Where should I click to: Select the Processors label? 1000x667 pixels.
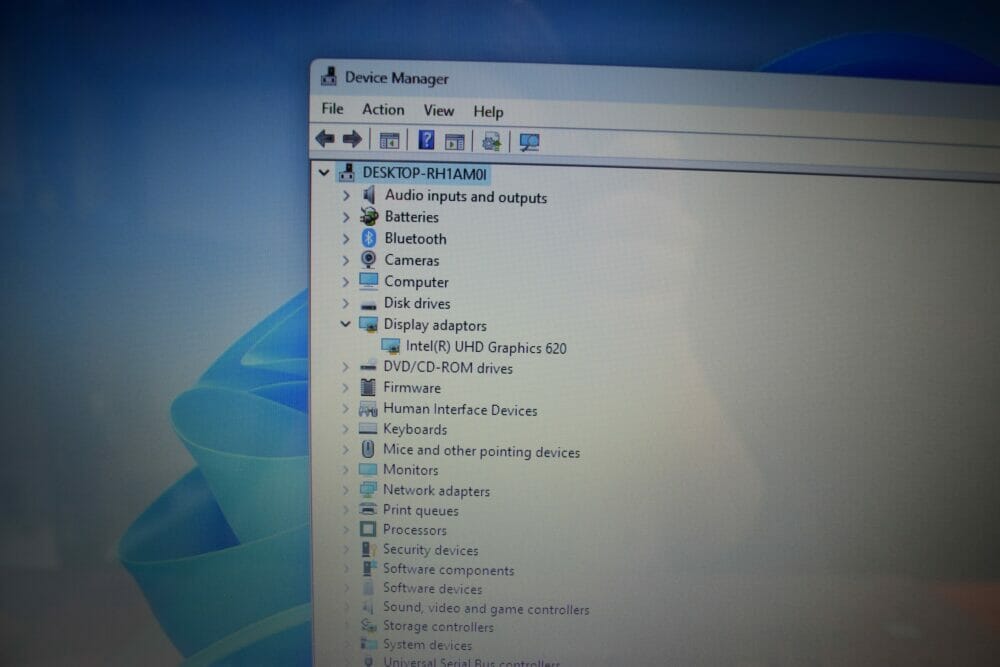pyautogui.click(x=415, y=530)
